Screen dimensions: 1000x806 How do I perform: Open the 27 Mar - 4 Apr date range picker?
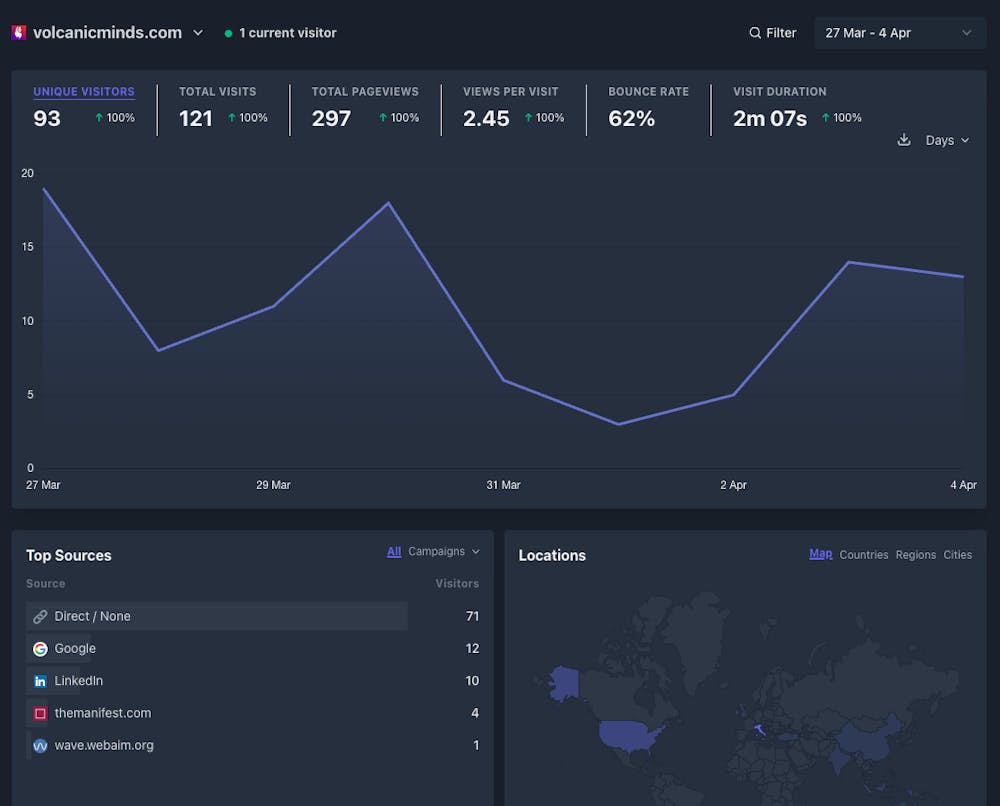coord(899,33)
